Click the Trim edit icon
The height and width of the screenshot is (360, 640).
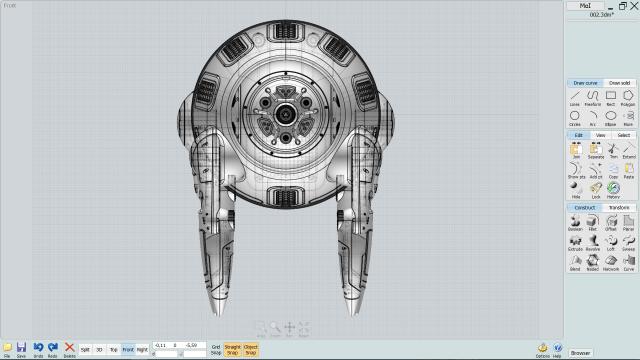pos(613,151)
